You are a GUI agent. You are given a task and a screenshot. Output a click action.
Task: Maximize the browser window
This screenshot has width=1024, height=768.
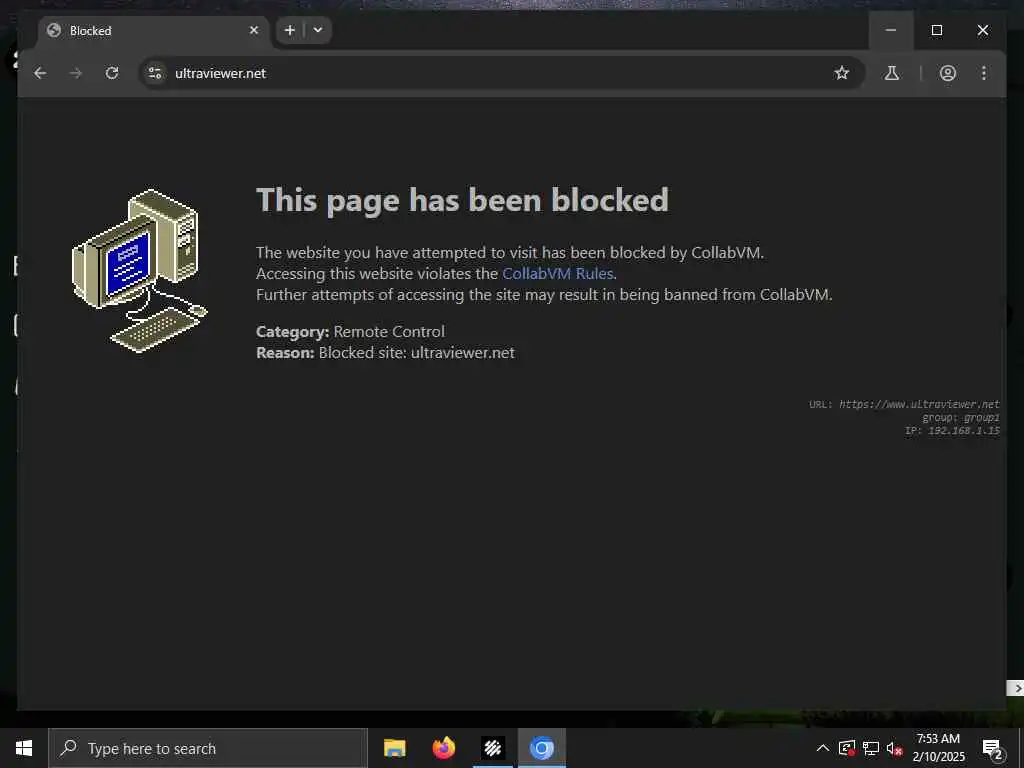(936, 30)
